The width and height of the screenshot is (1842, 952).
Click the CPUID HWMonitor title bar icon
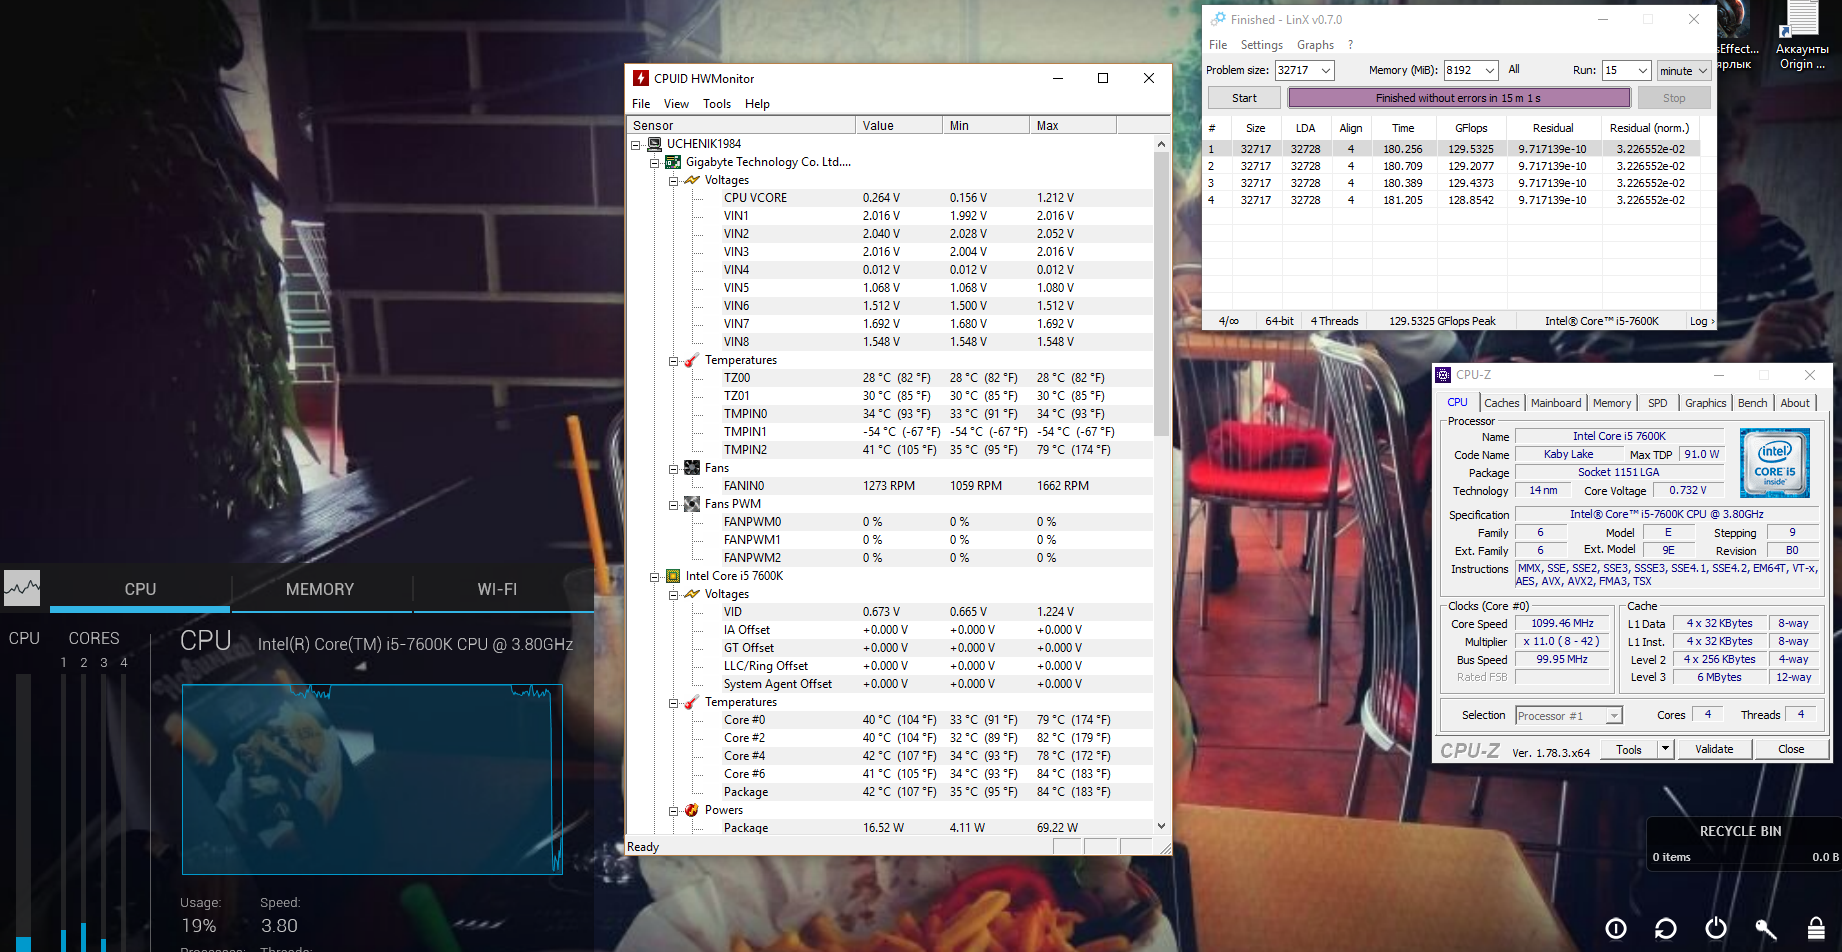point(641,78)
